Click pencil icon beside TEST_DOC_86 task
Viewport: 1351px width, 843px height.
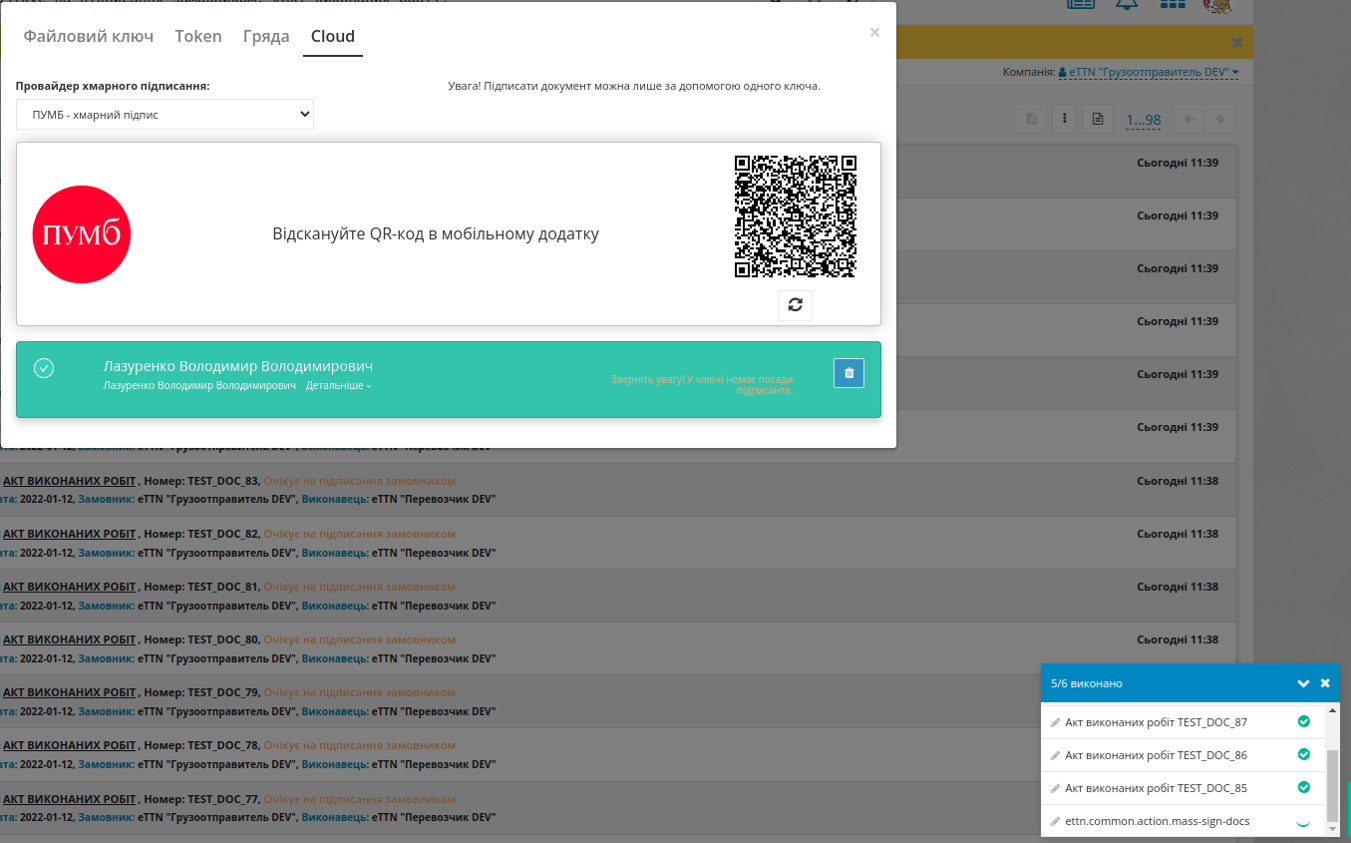tap(1055, 755)
